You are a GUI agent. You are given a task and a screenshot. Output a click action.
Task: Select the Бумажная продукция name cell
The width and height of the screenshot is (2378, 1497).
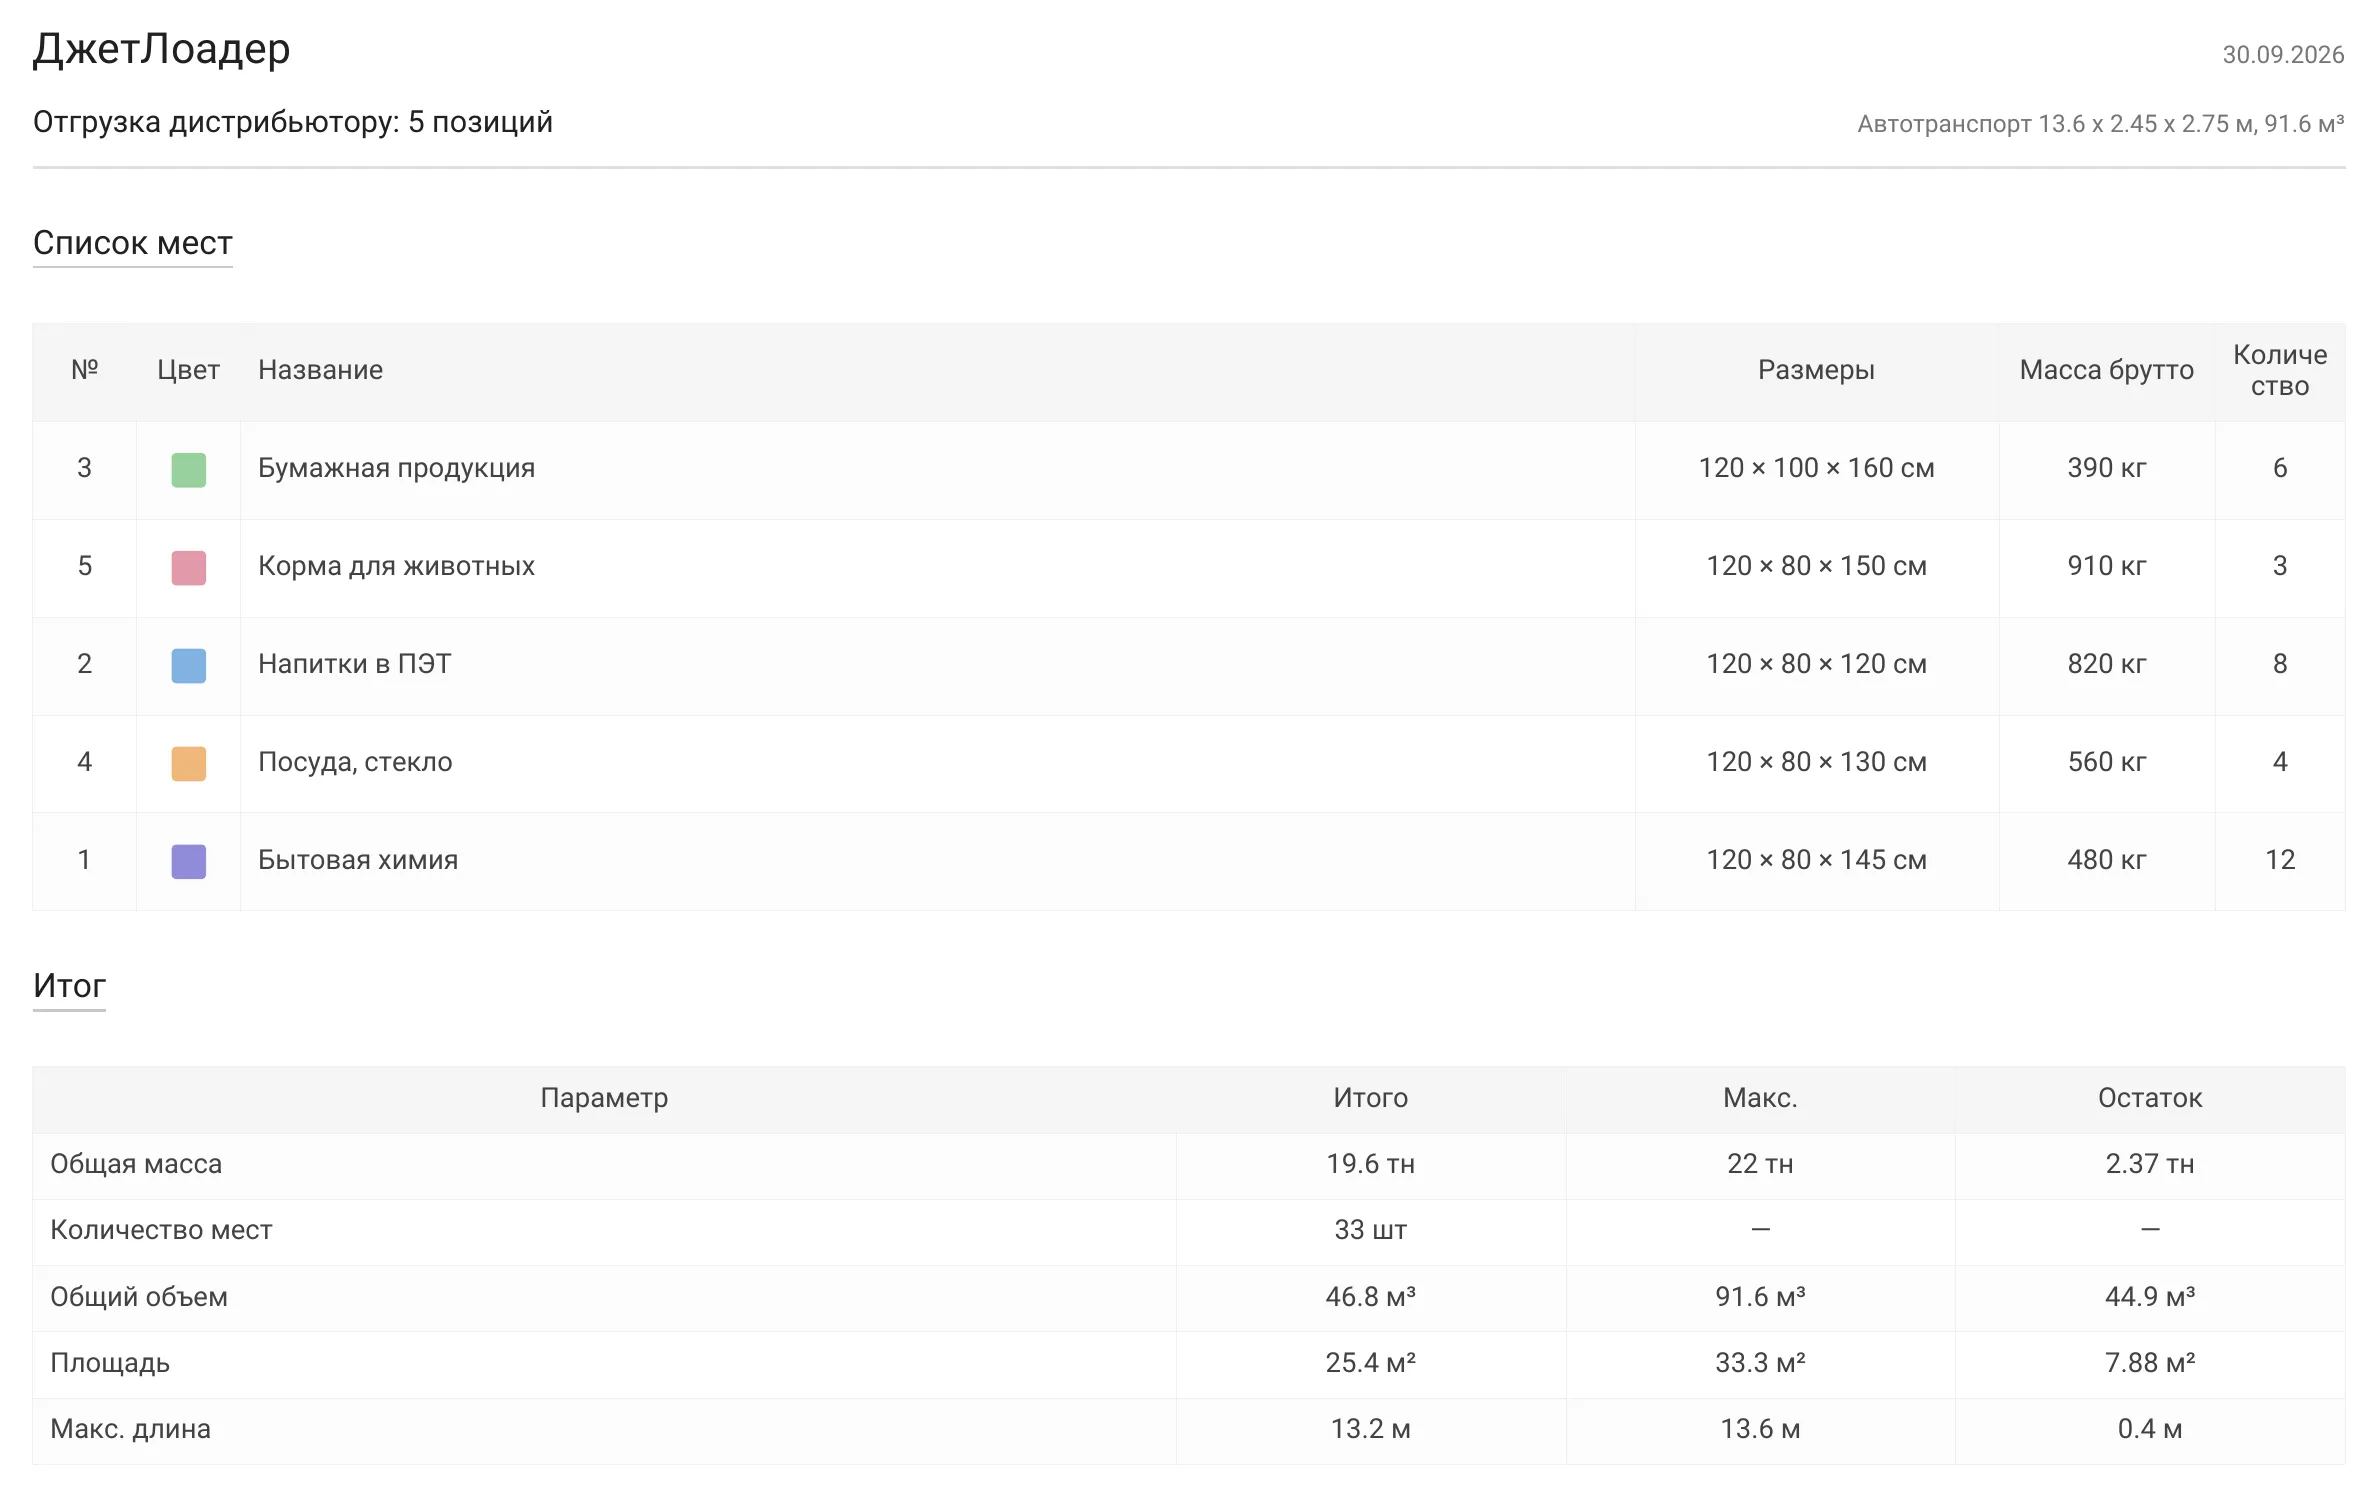(x=937, y=469)
